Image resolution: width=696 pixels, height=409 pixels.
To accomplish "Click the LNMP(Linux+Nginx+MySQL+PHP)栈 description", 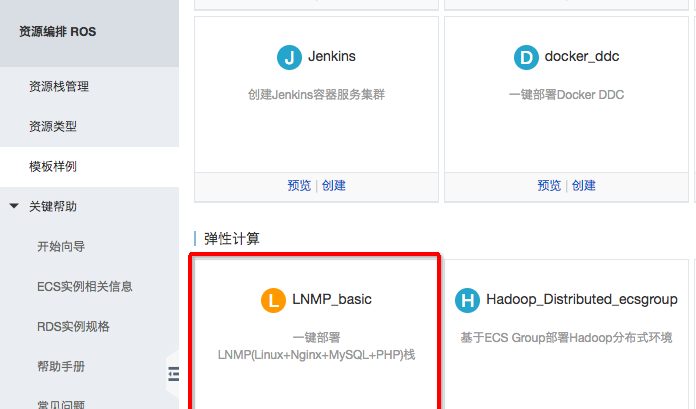I will 316,355.
